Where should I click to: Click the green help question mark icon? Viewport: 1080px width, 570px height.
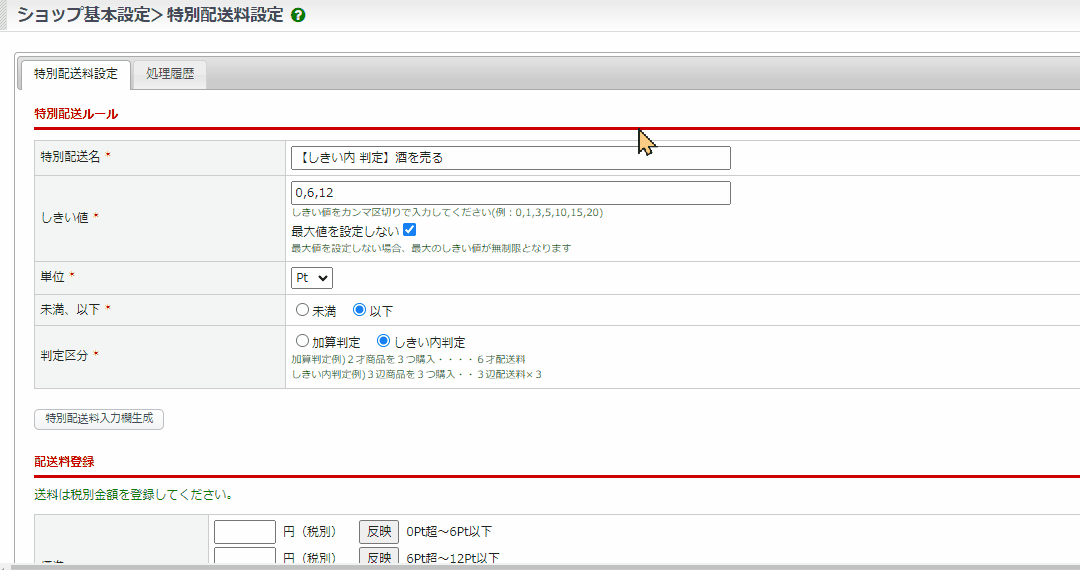click(x=298, y=17)
